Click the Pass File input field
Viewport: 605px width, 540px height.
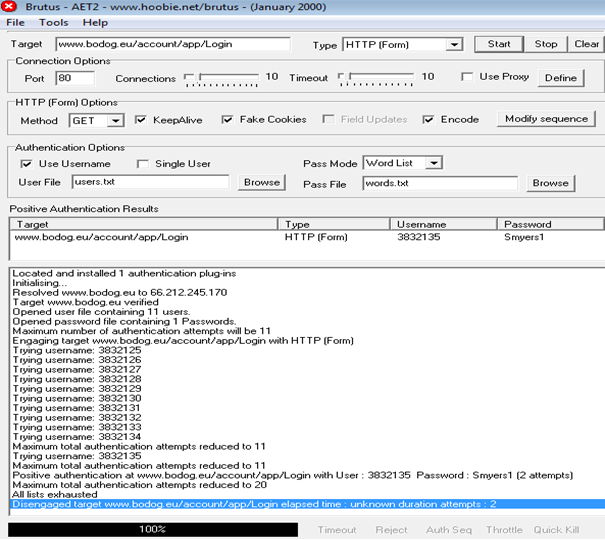[x=440, y=183]
